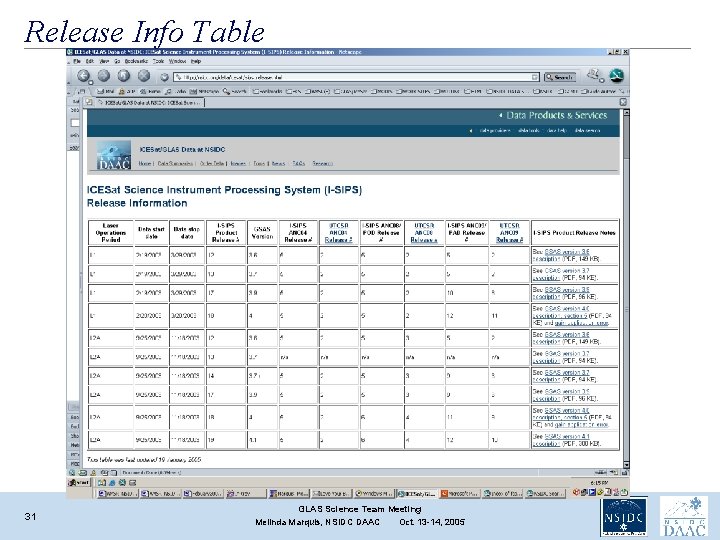The width and height of the screenshot is (720, 540).
Task: Click the Forward navigation button
Action: [104, 76]
